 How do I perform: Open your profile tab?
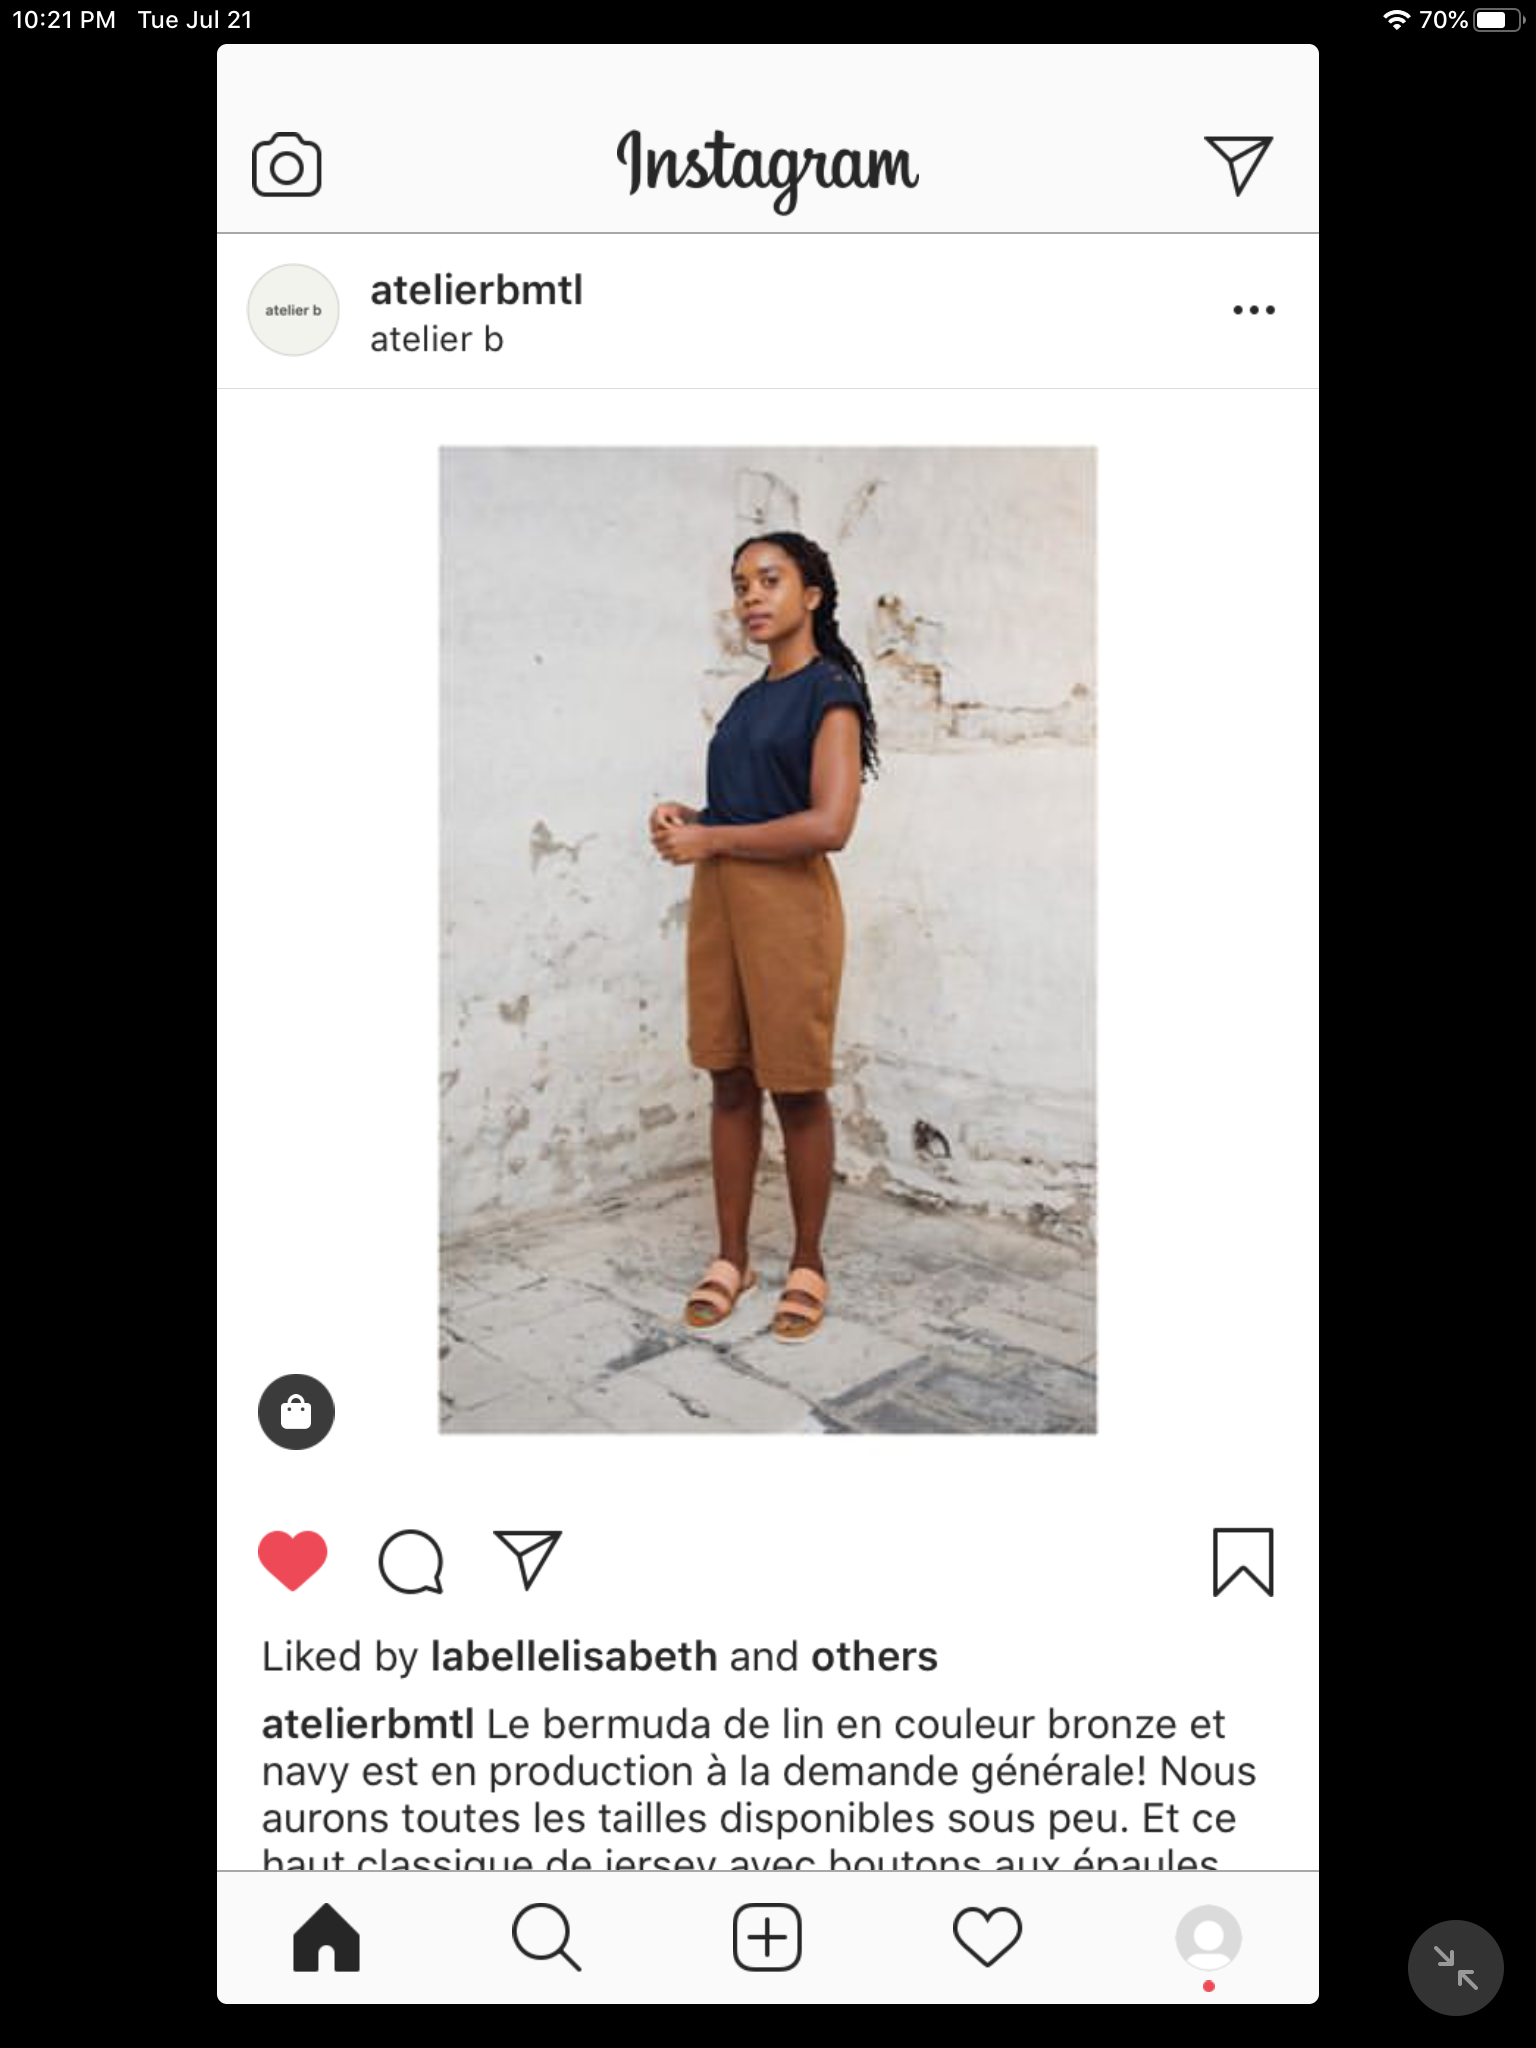(x=1208, y=1938)
